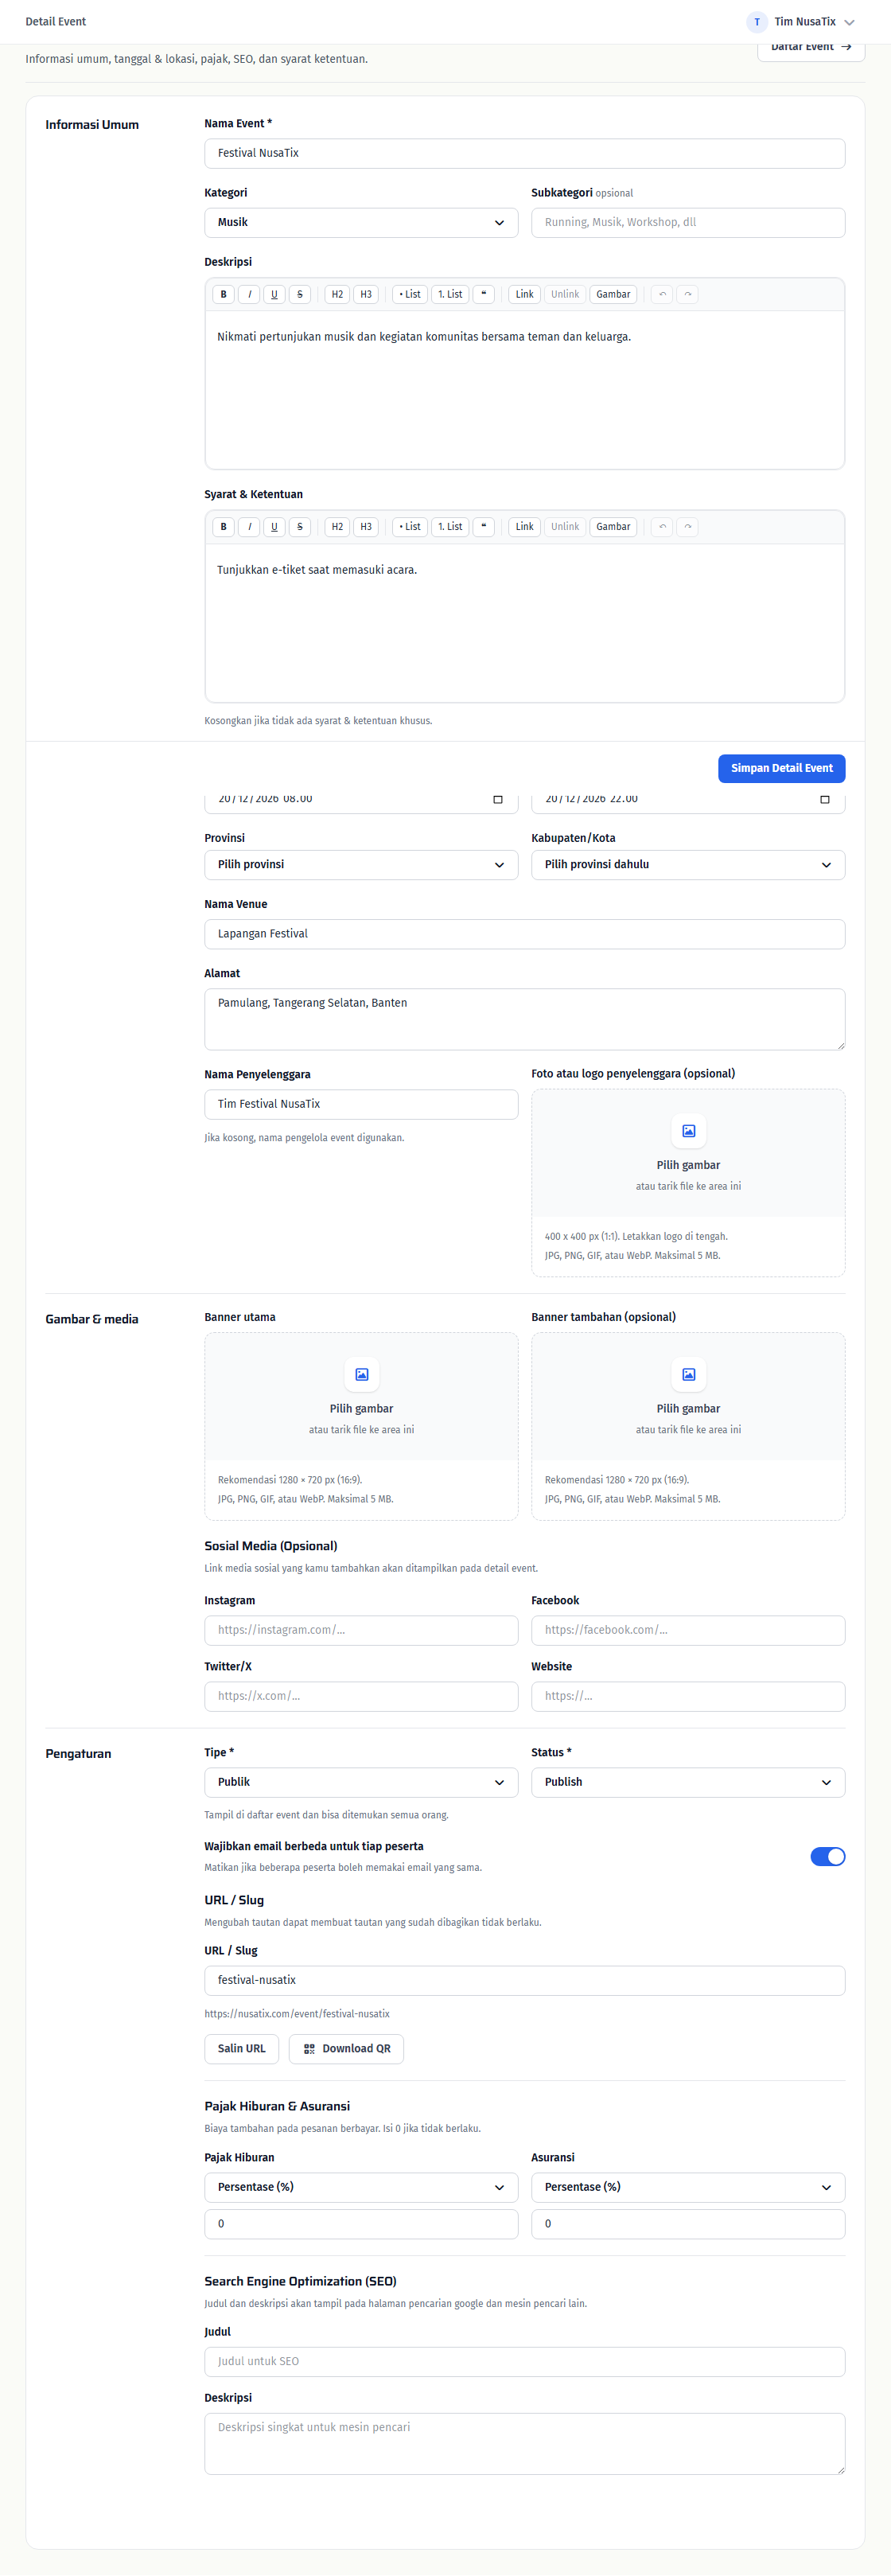Click the image icon under Banner utama
Image resolution: width=891 pixels, height=2576 pixels.
click(x=362, y=1374)
